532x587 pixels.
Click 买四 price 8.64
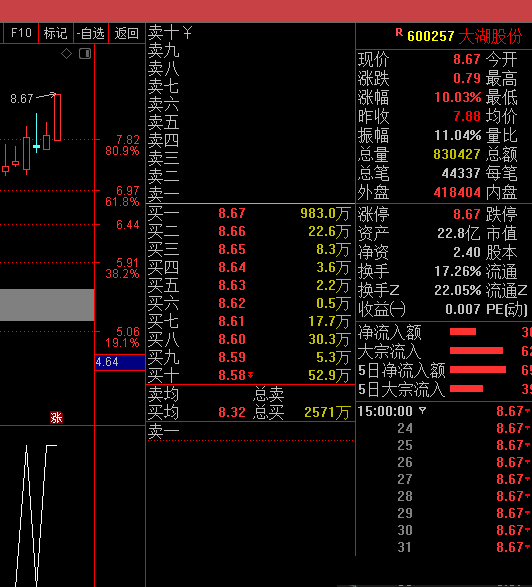click(232, 267)
